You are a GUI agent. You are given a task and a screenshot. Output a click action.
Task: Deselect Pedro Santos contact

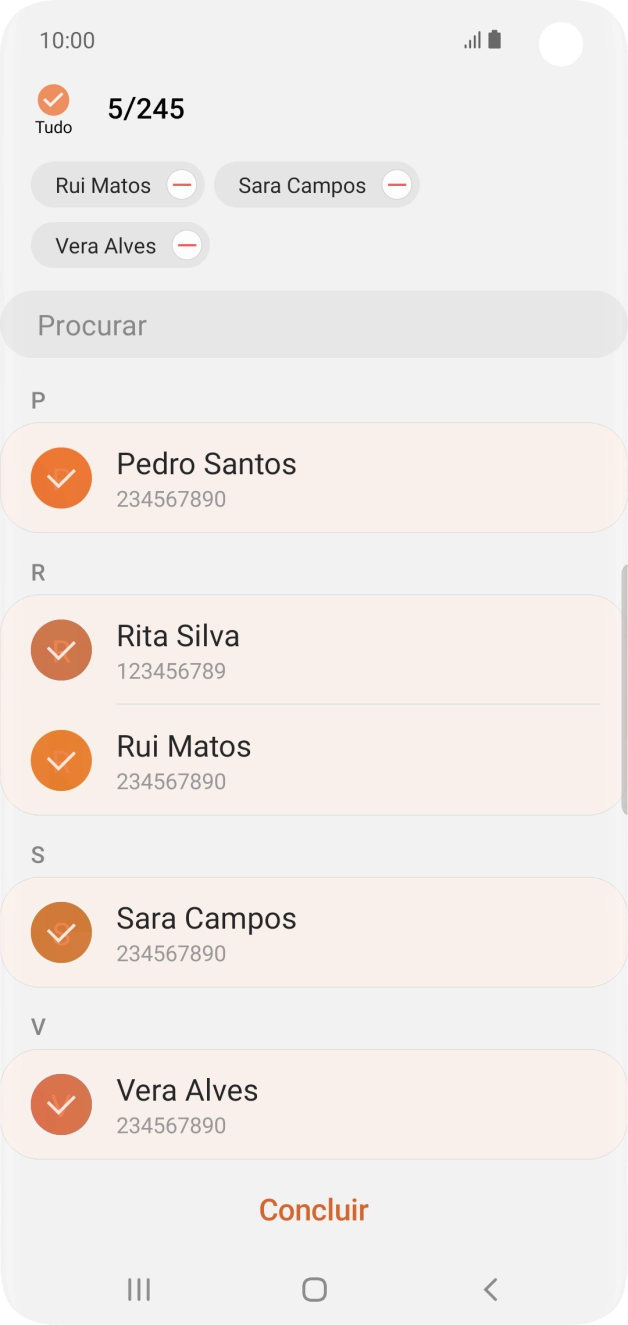(61, 478)
